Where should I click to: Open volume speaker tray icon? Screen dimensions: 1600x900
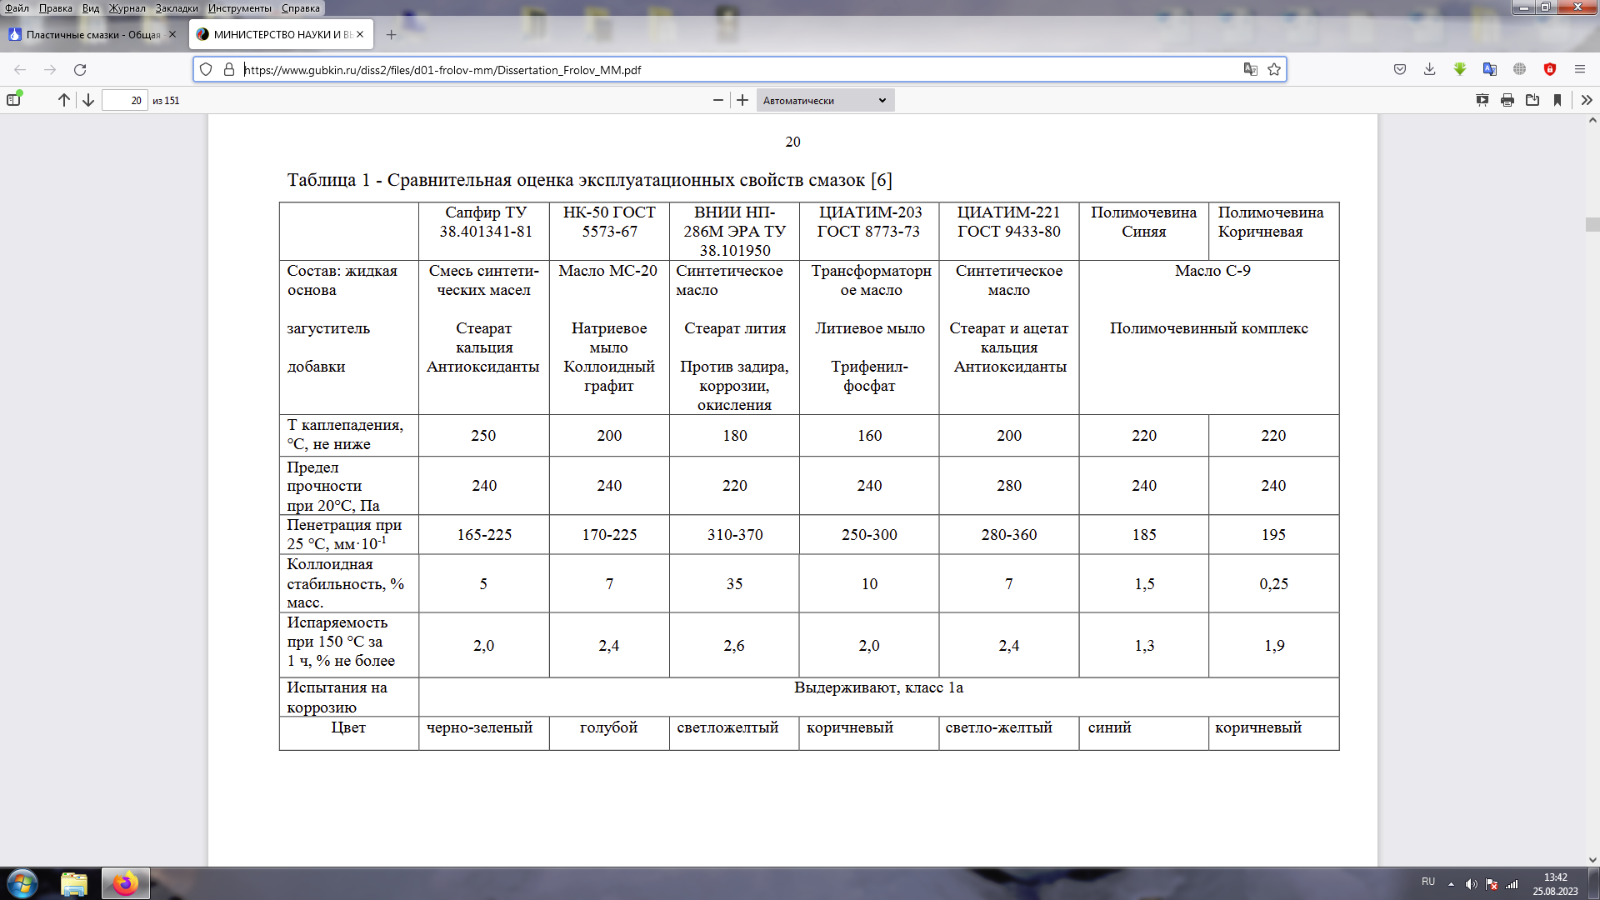[1471, 884]
